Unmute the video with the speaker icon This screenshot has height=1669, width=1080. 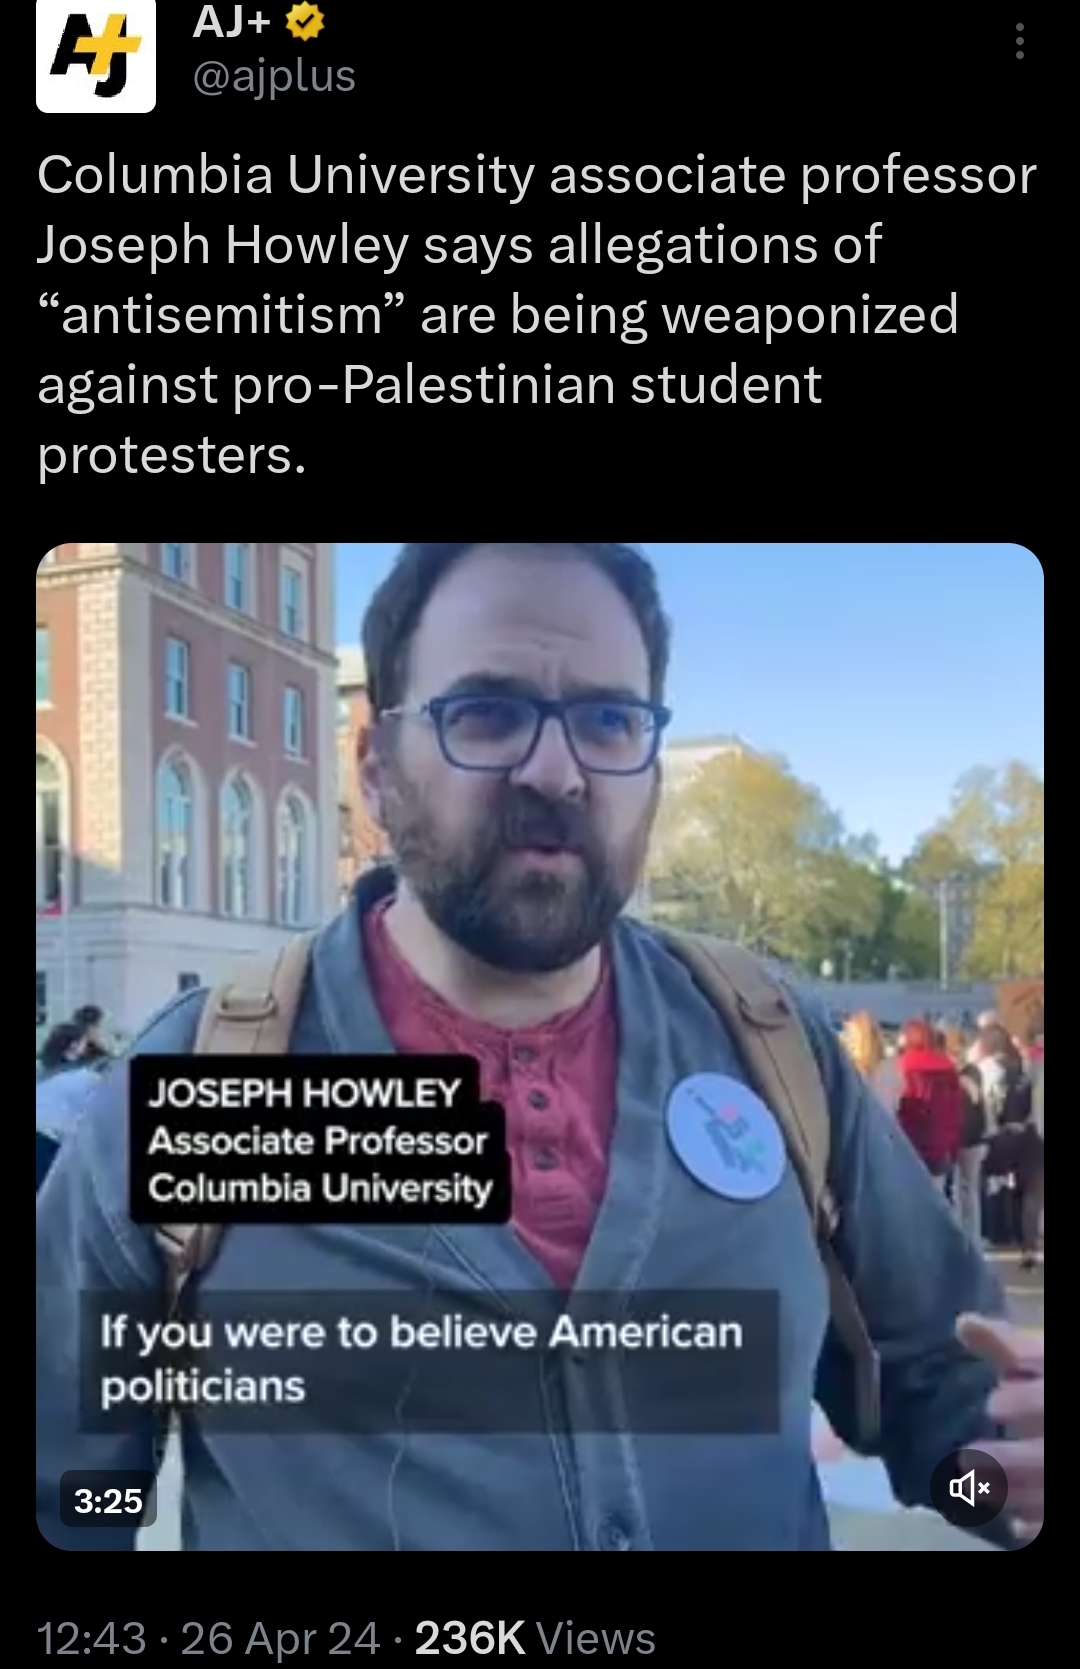tap(969, 1487)
